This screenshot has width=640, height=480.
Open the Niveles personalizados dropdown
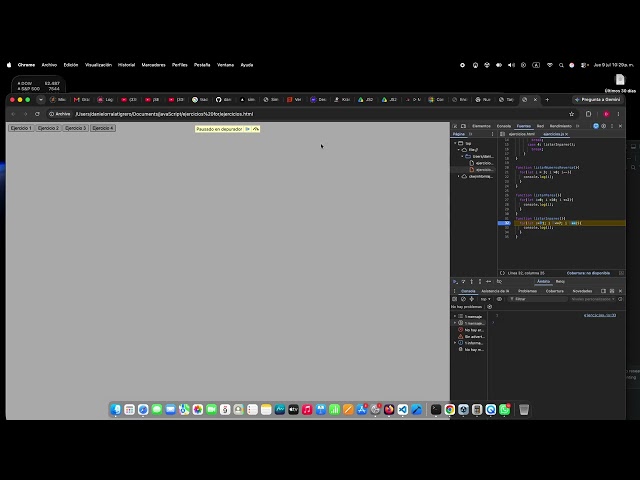point(593,299)
